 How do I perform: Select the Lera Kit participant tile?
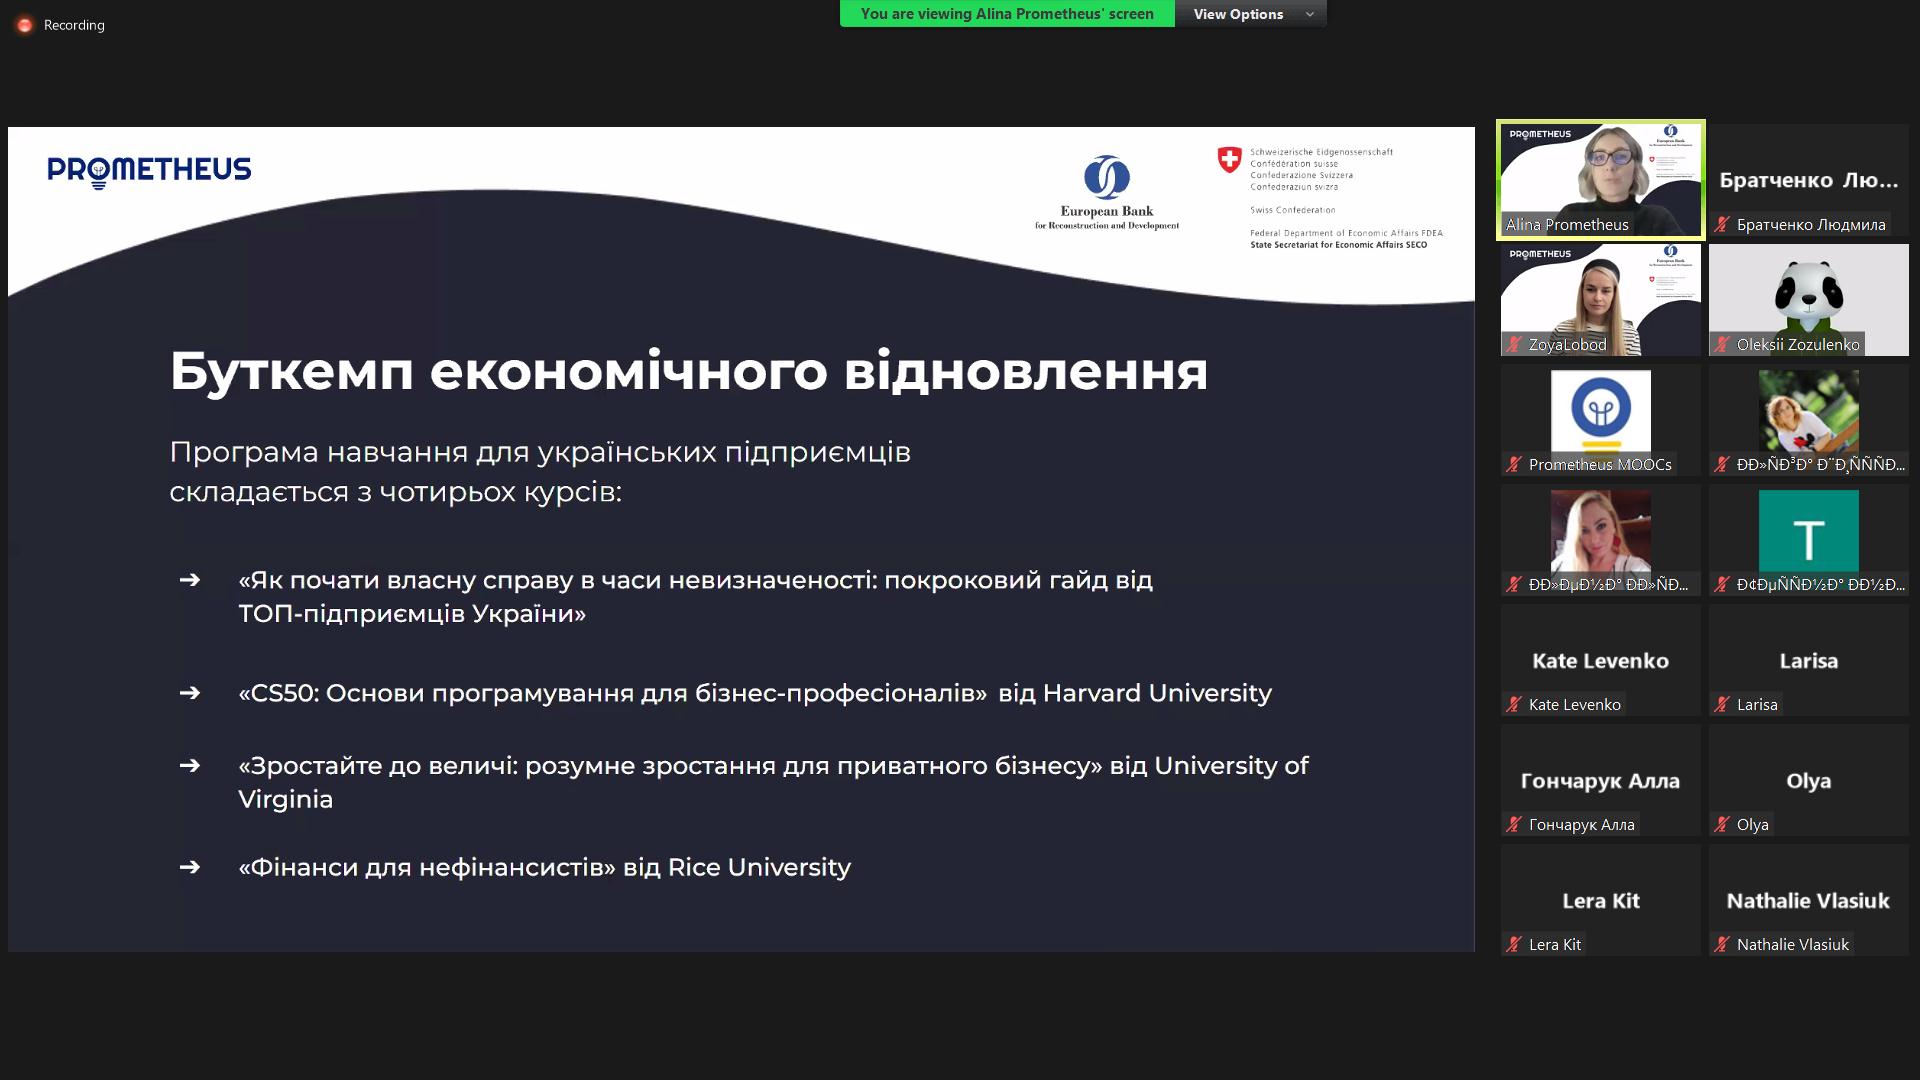1600,900
